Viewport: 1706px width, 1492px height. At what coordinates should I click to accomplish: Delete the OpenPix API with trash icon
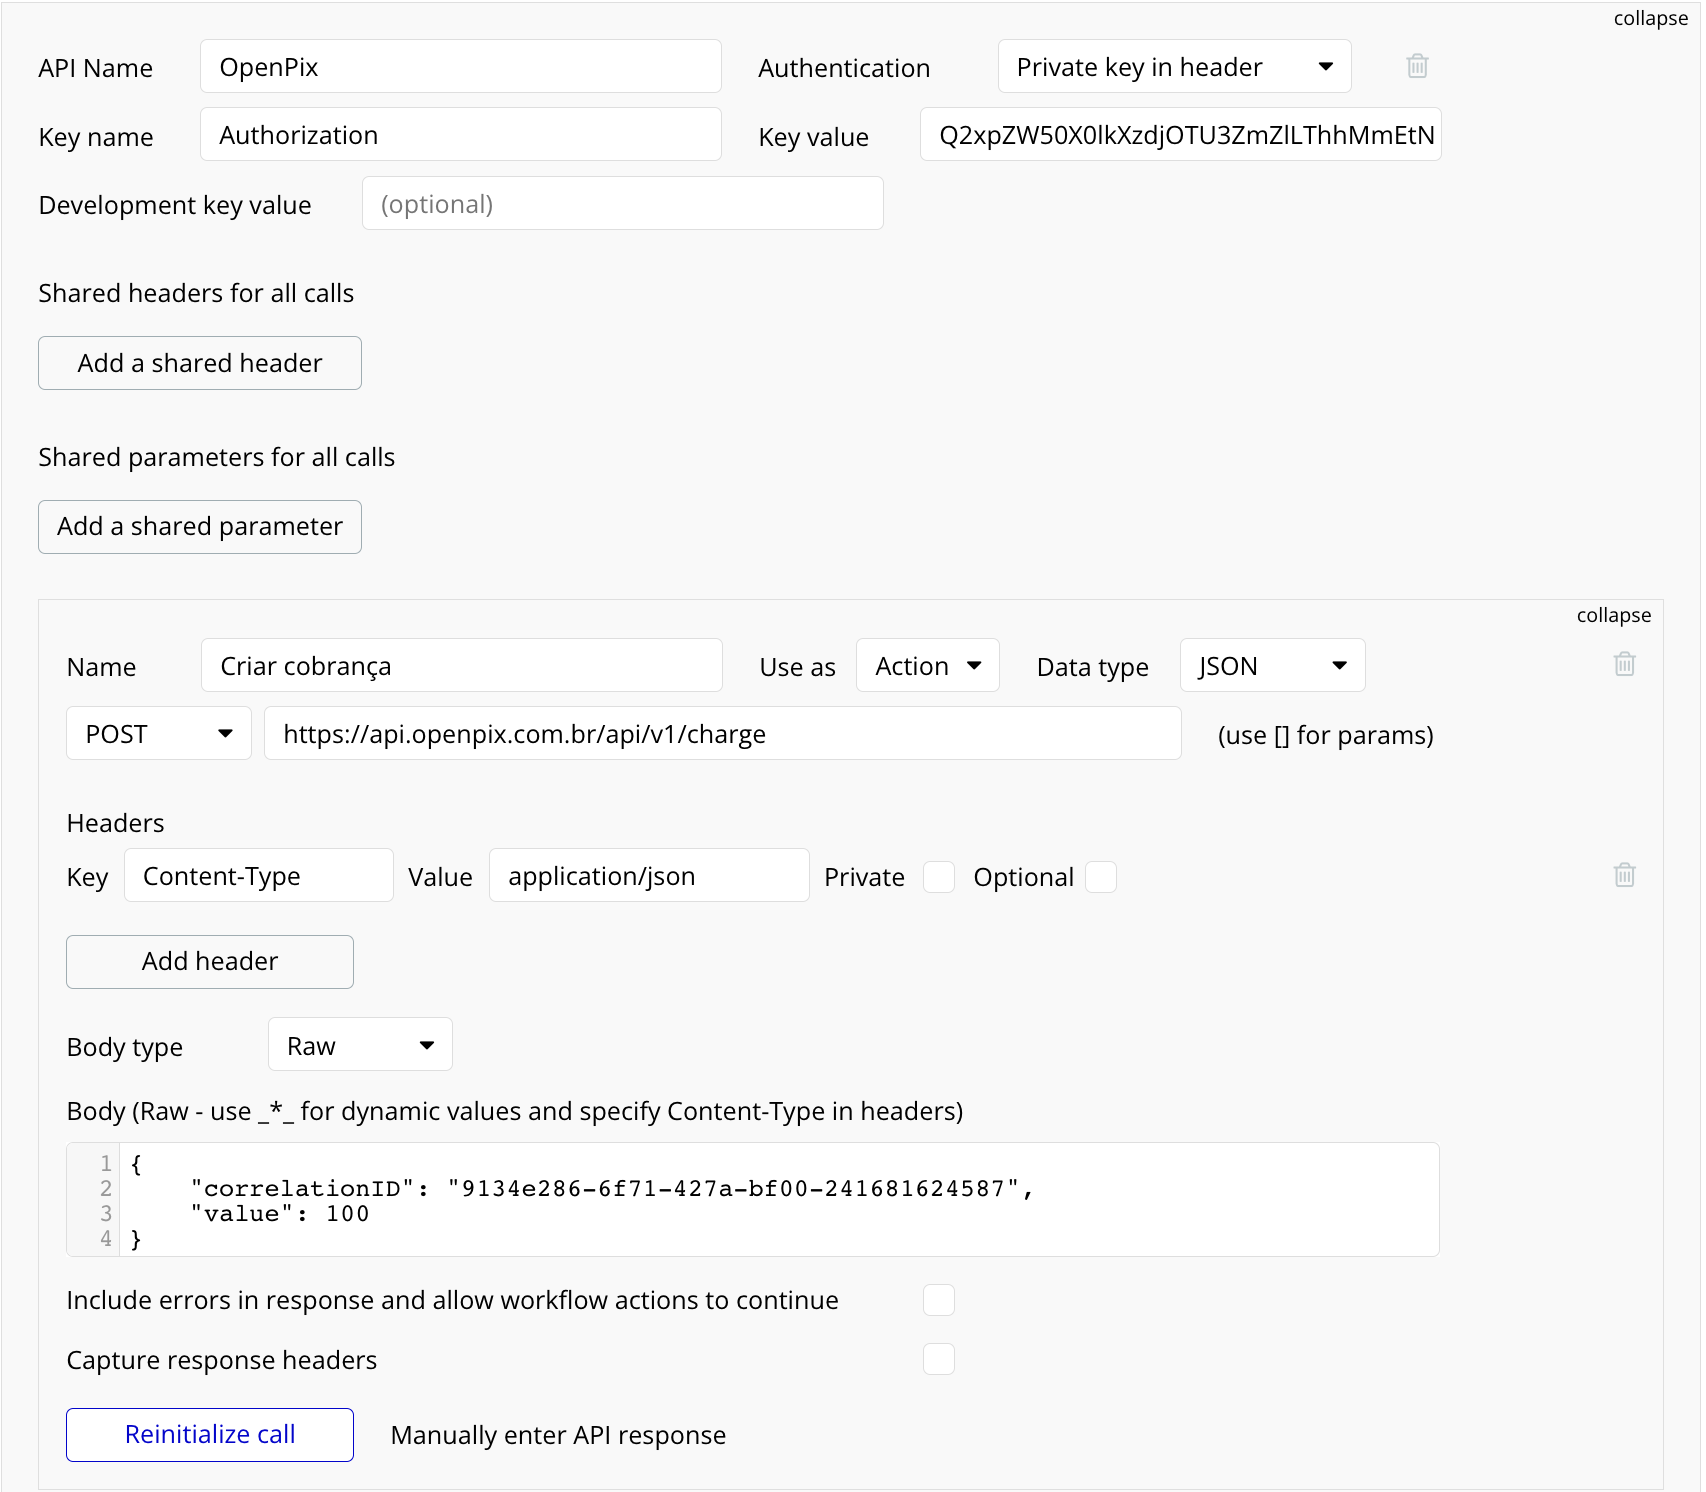(x=1416, y=66)
